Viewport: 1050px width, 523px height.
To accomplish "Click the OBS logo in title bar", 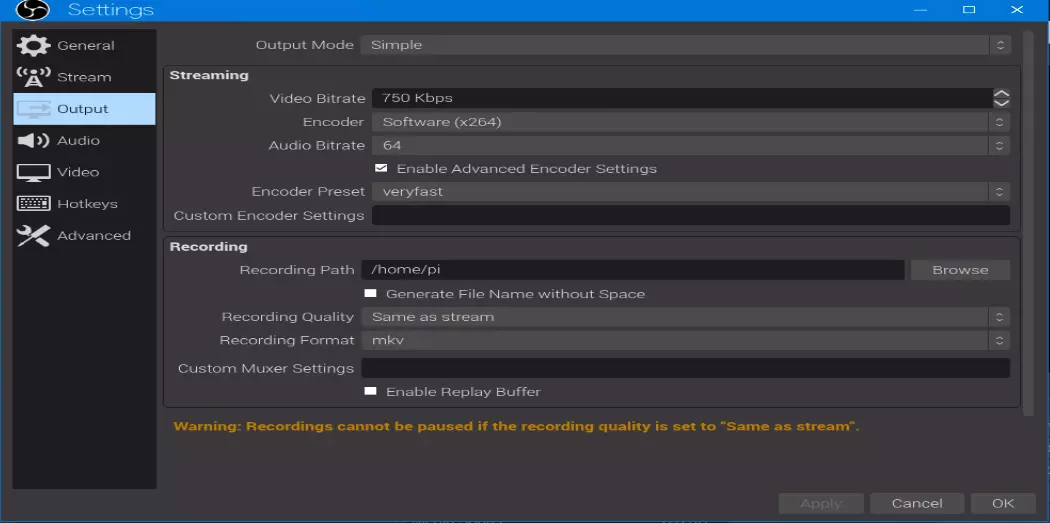I will point(32,10).
